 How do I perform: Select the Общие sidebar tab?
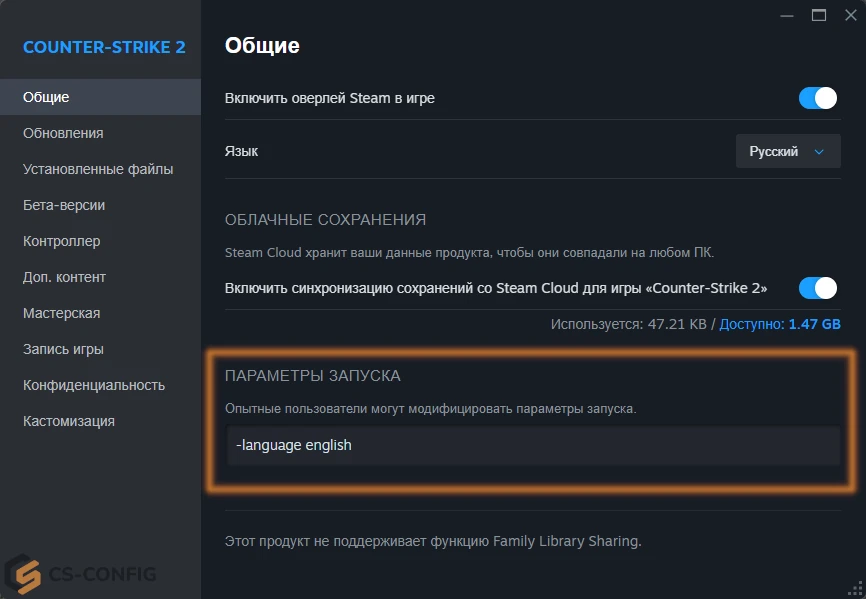pyautogui.click(x=101, y=97)
